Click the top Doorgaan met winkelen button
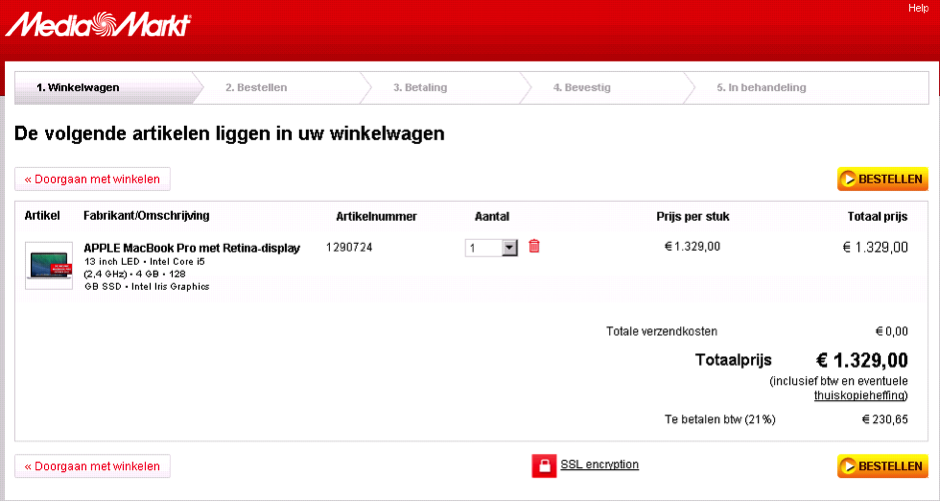The height and width of the screenshot is (502, 941). click(92, 179)
